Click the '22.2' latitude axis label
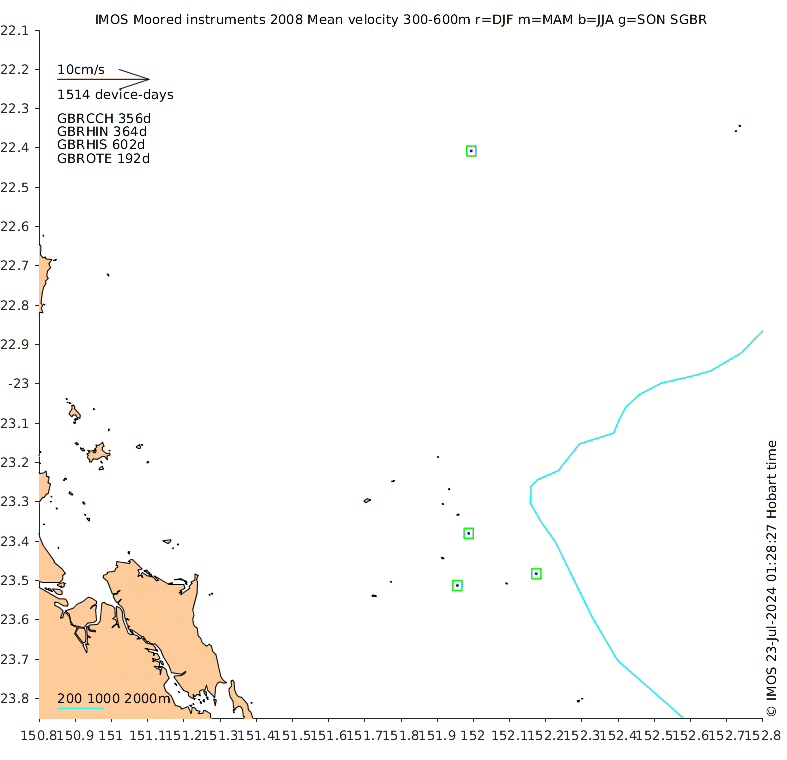The height and width of the screenshot is (760, 787). 15,69
